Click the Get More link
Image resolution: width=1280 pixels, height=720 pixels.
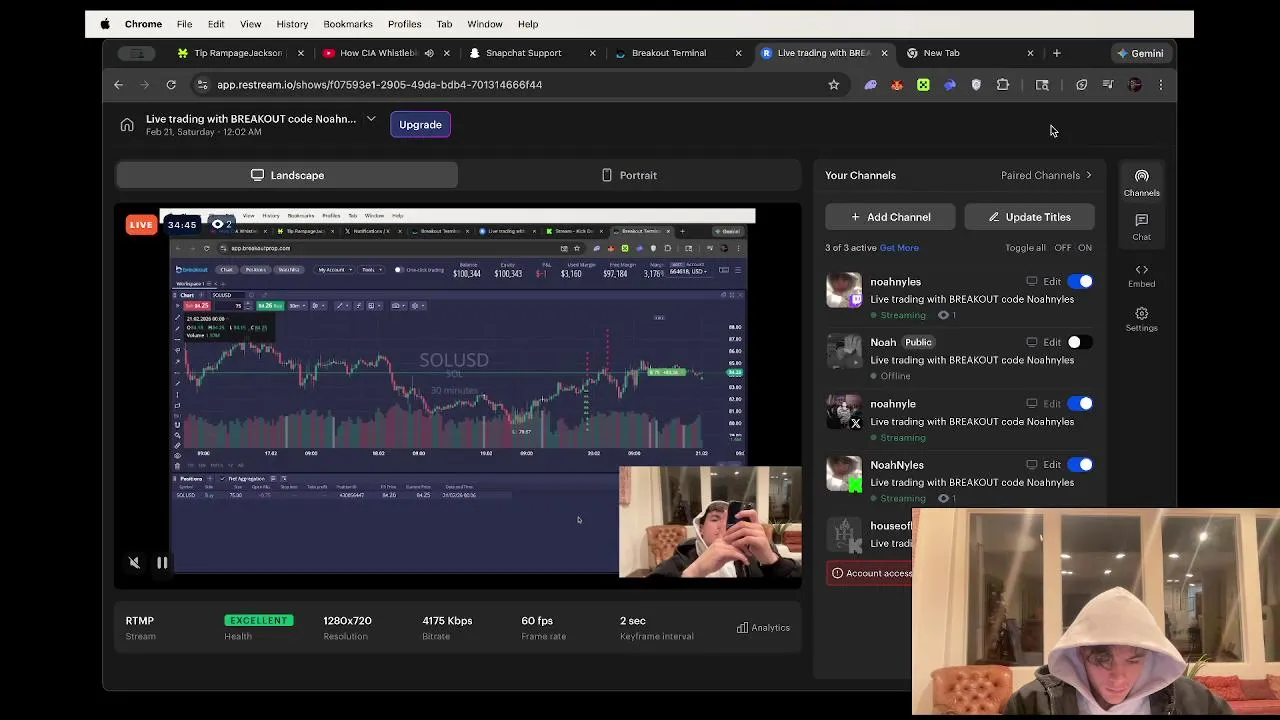899,248
